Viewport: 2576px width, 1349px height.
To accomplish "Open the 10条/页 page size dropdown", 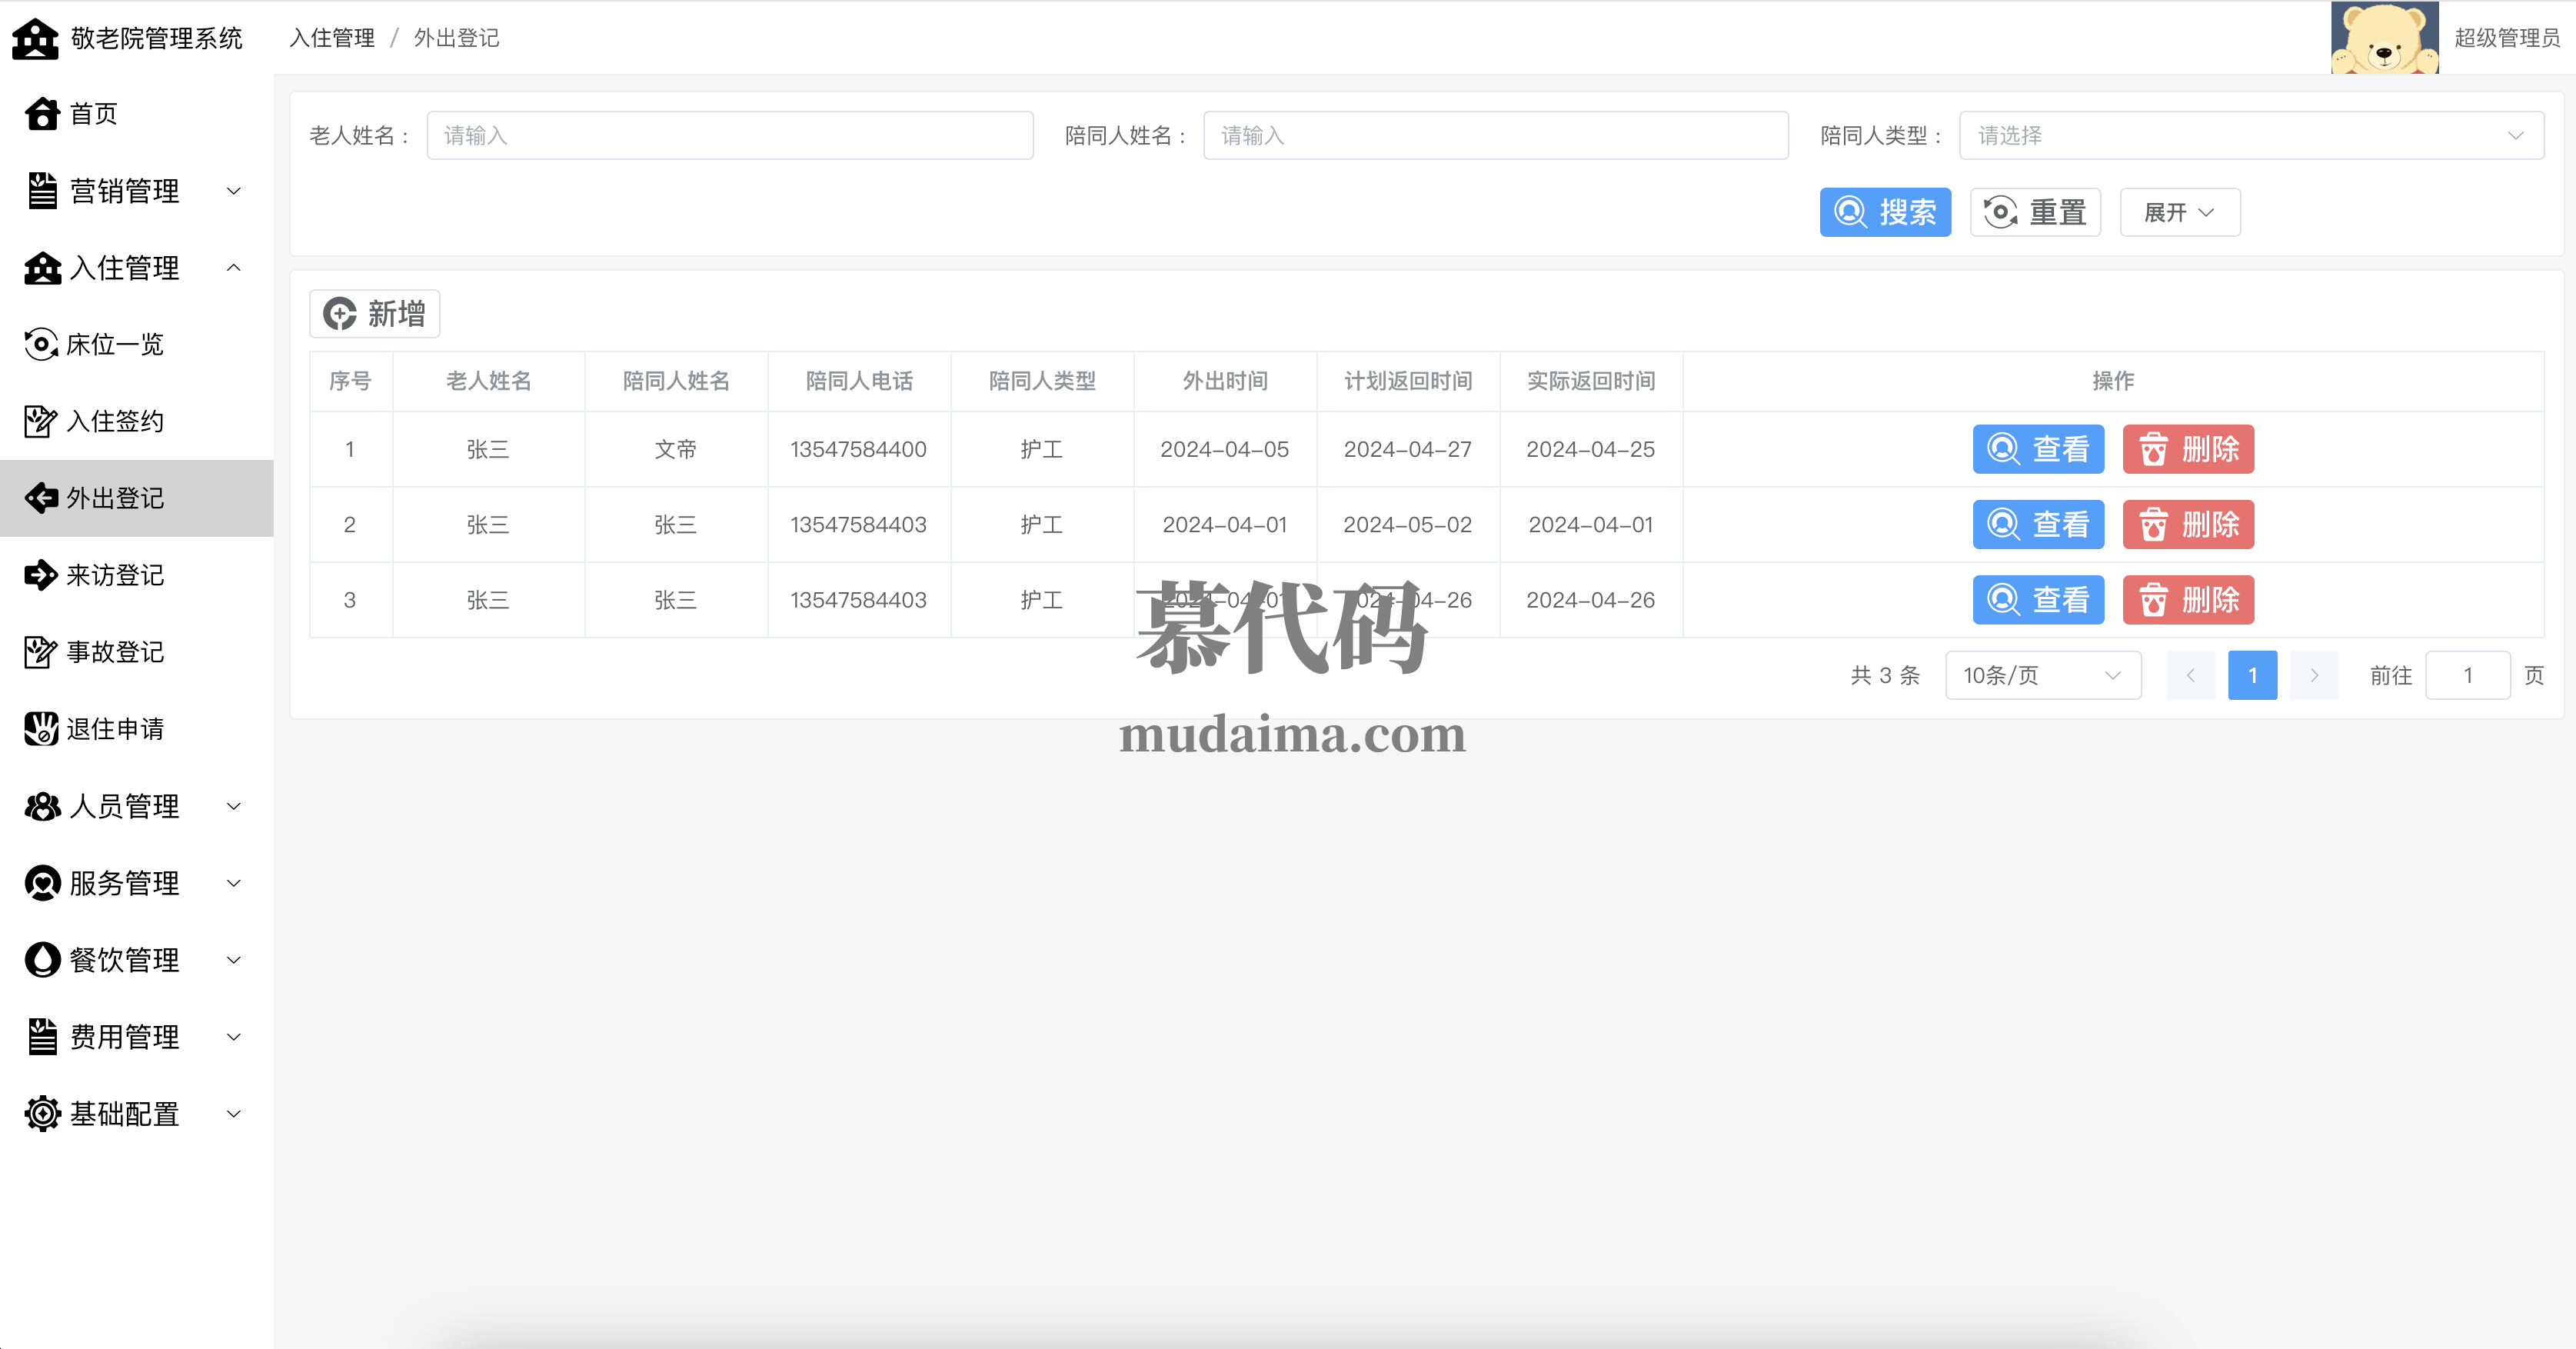I will pos(2042,676).
